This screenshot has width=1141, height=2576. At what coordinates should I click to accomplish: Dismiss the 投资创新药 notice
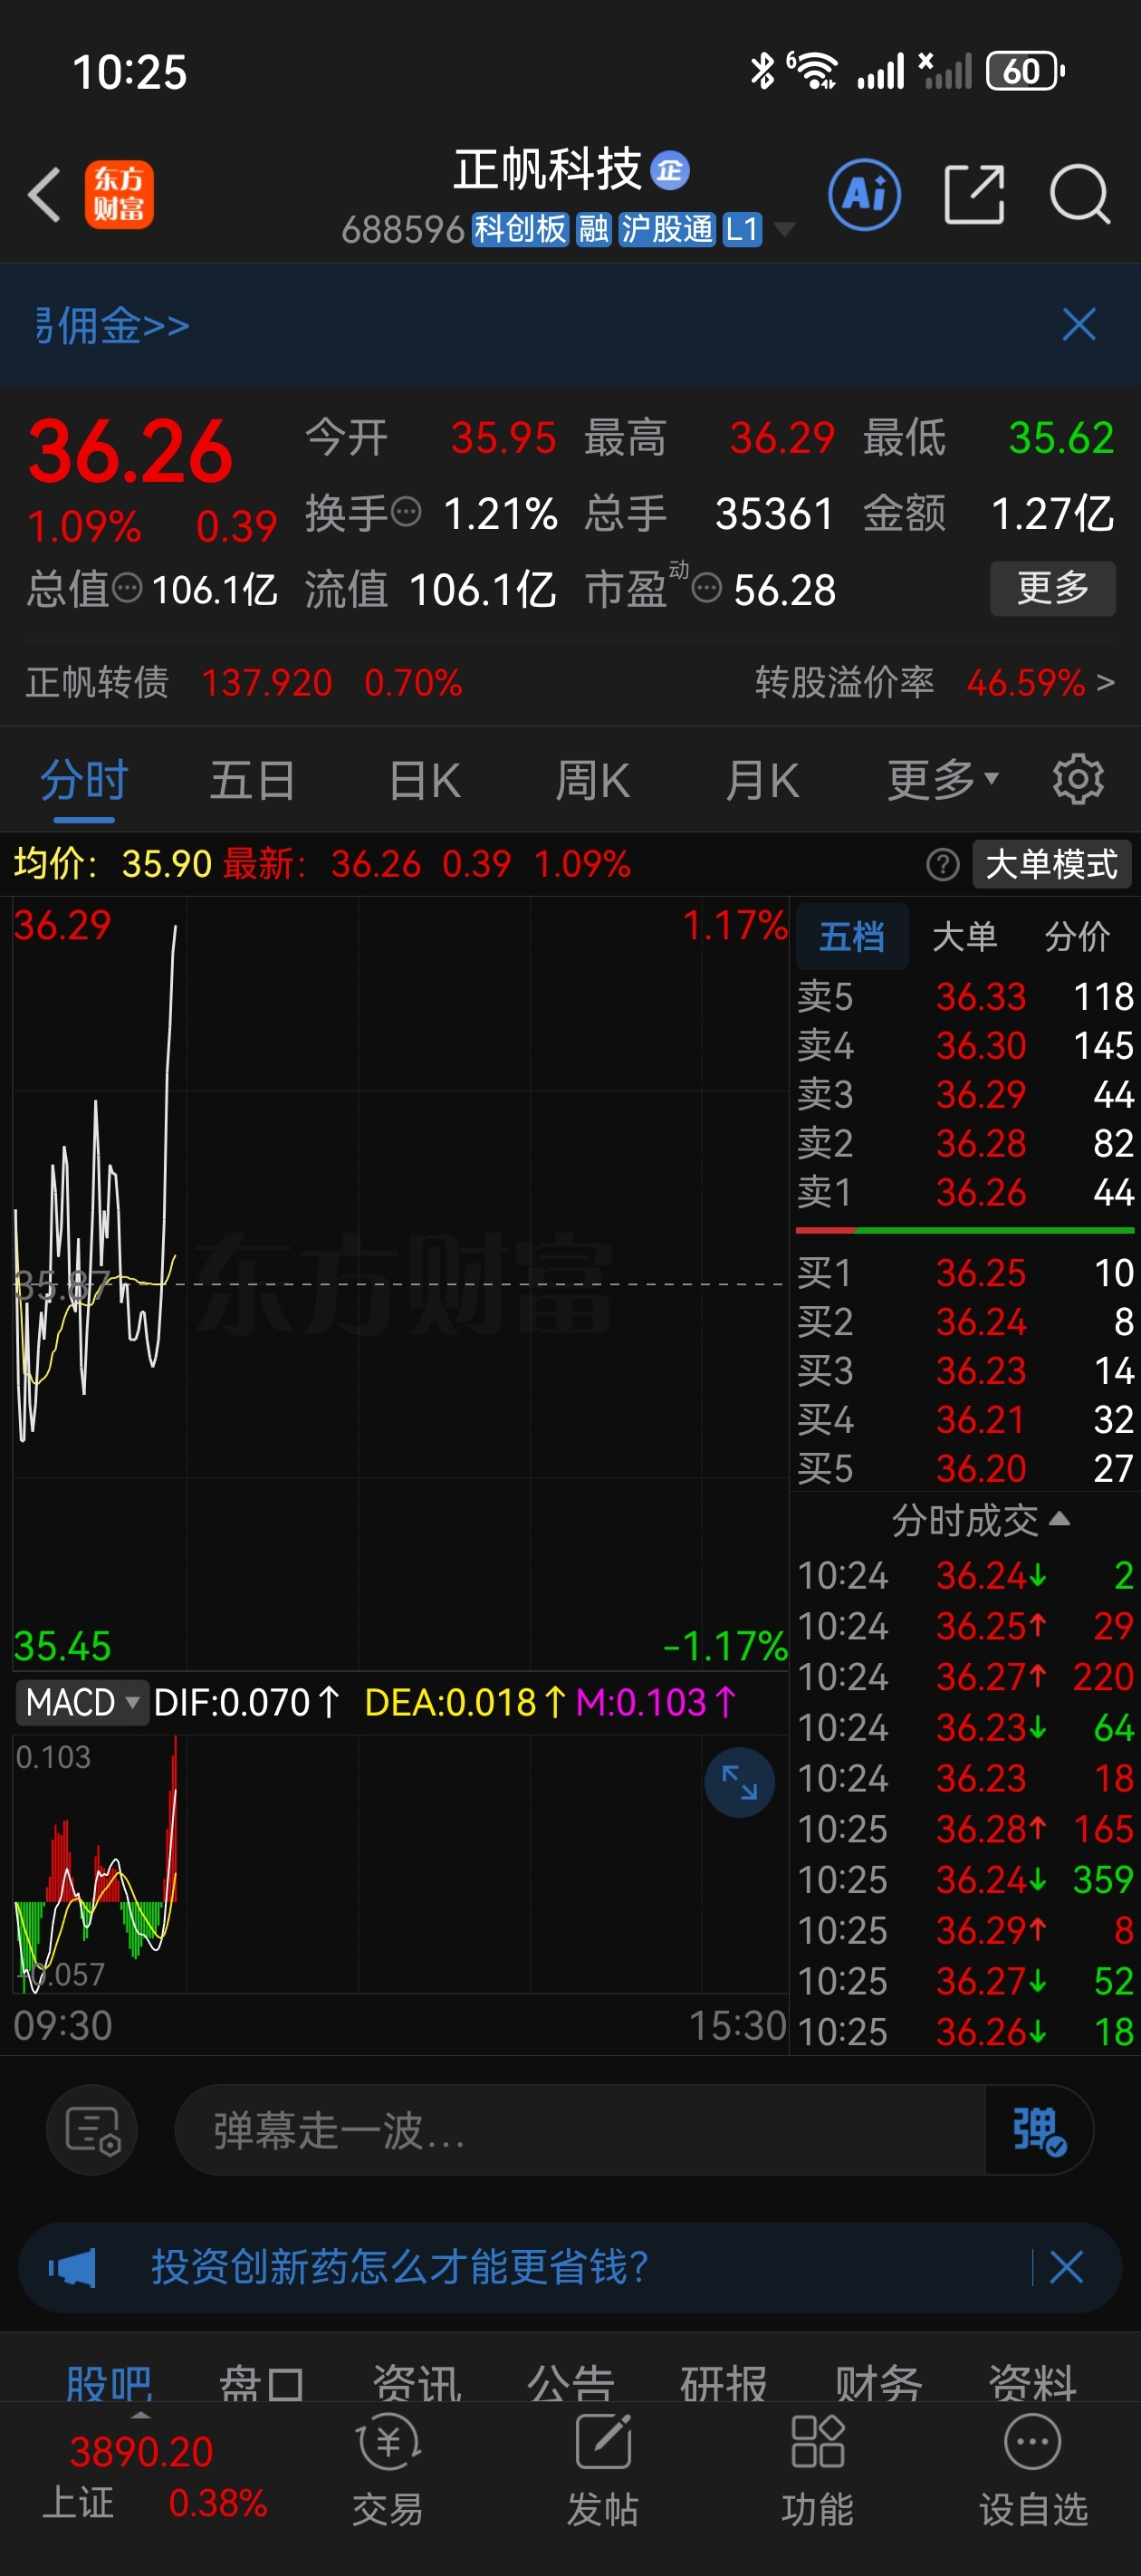point(1066,2267)
